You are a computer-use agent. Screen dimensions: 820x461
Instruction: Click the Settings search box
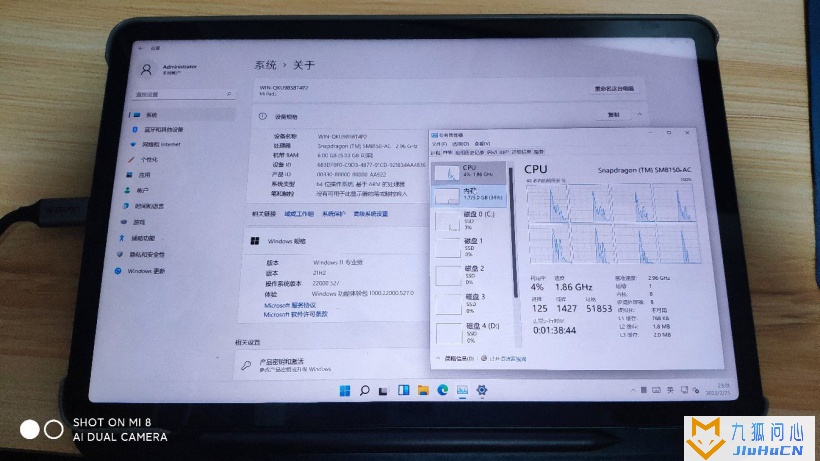tap(184, 94)
